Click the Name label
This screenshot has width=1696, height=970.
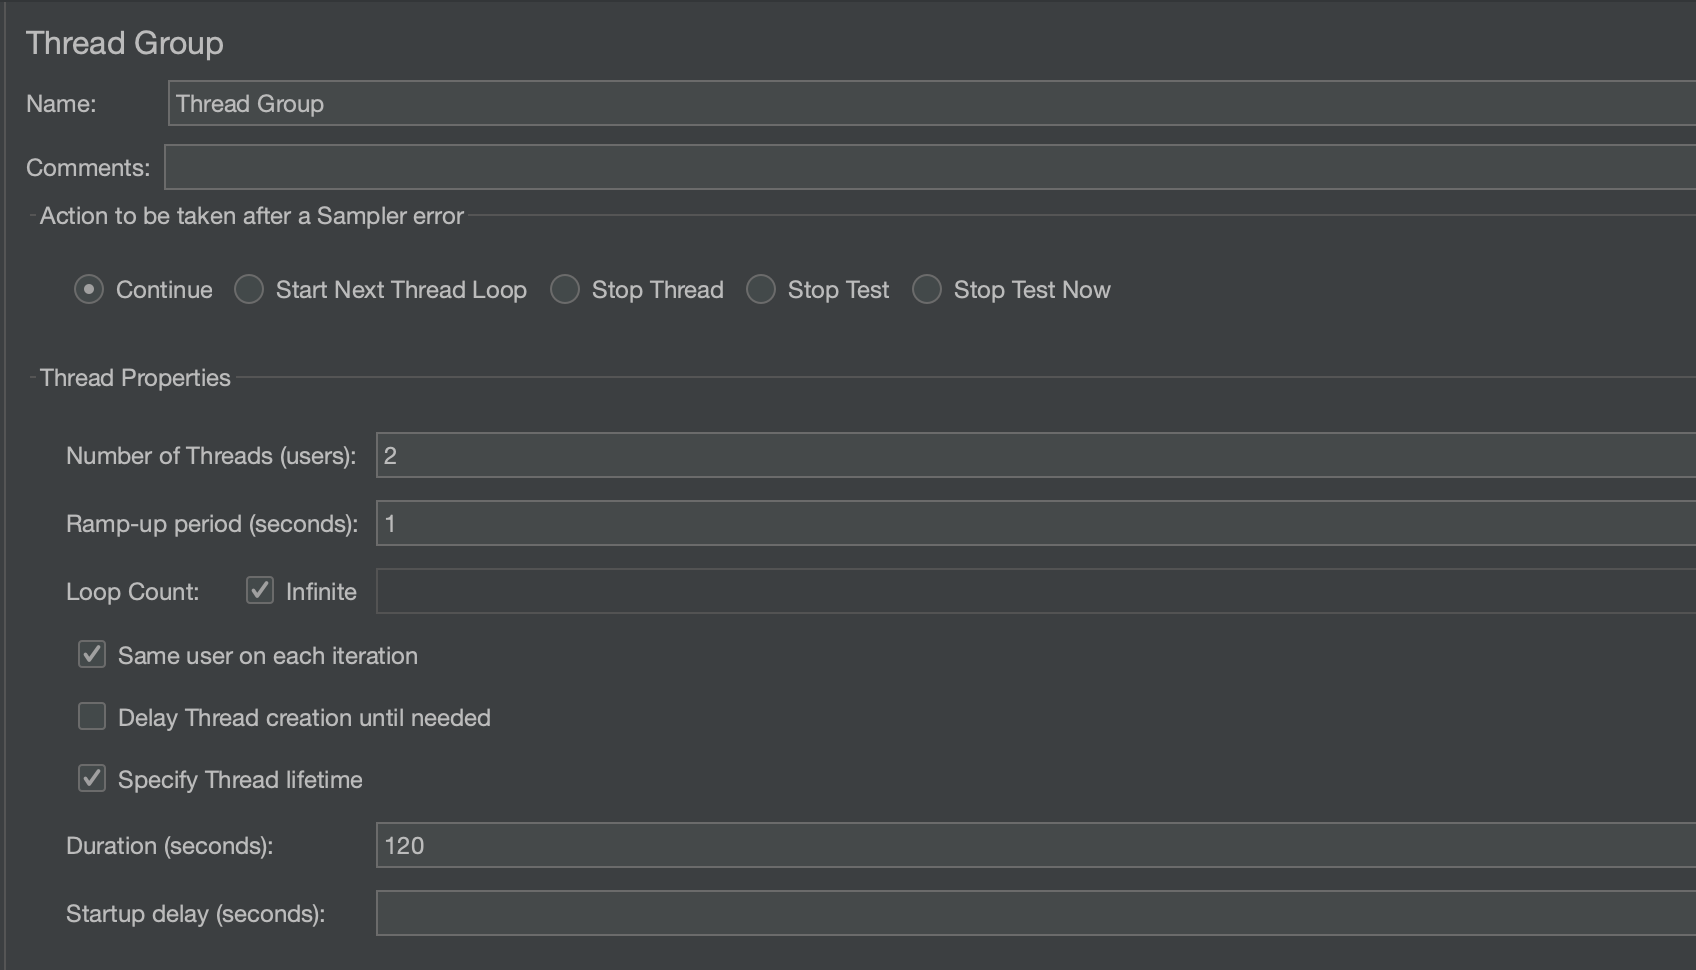pos(61,104)
